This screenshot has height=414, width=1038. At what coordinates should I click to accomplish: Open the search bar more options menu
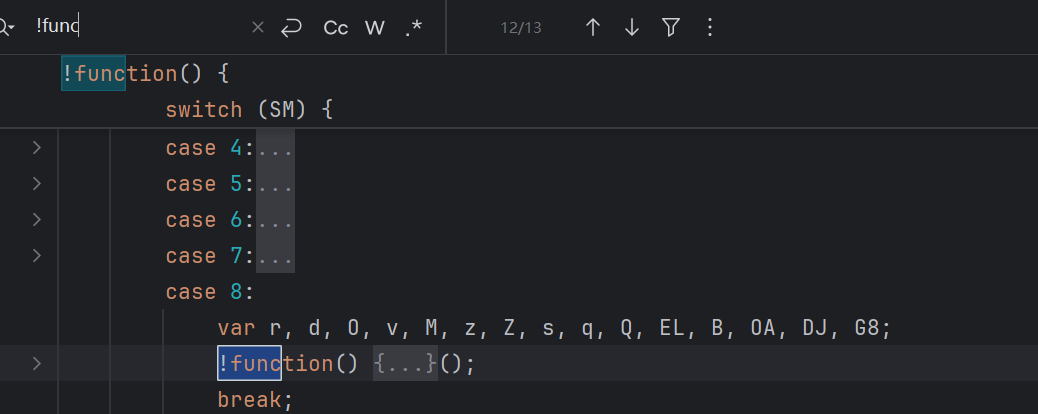[710, 27]
